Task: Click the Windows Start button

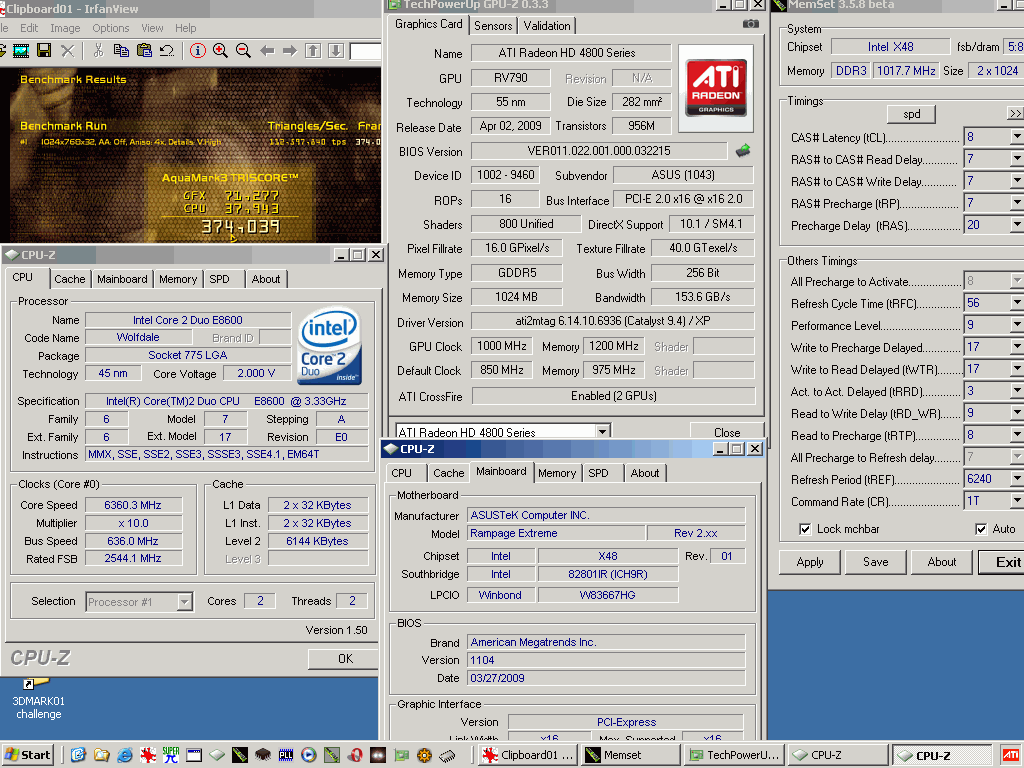Action: tap(28, 755)
